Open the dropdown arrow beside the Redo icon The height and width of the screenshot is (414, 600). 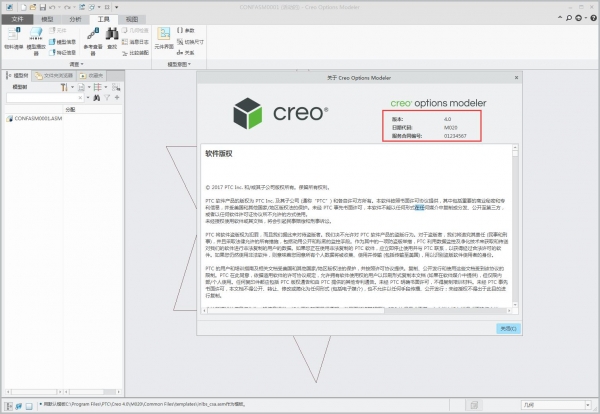74,7
